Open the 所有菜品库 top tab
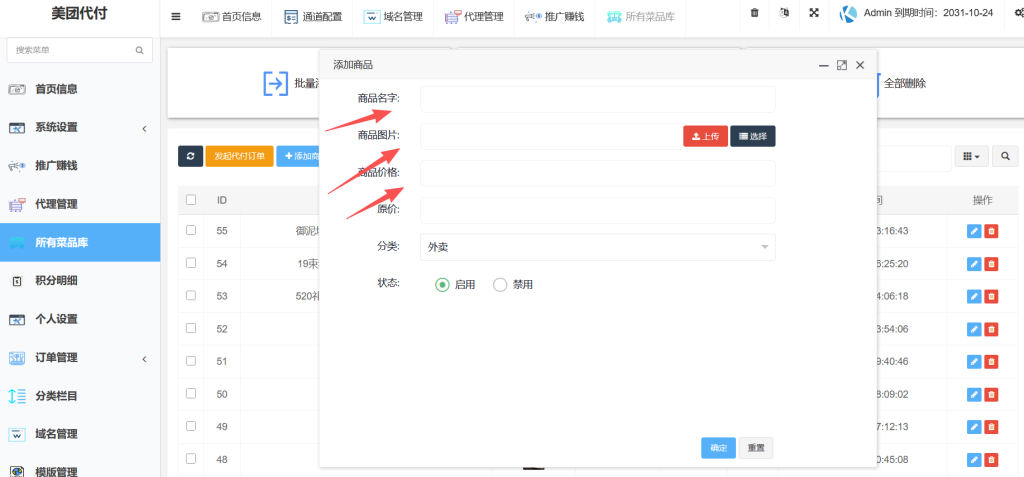The width and height of the screenshot is (1024, 477). 640,17
